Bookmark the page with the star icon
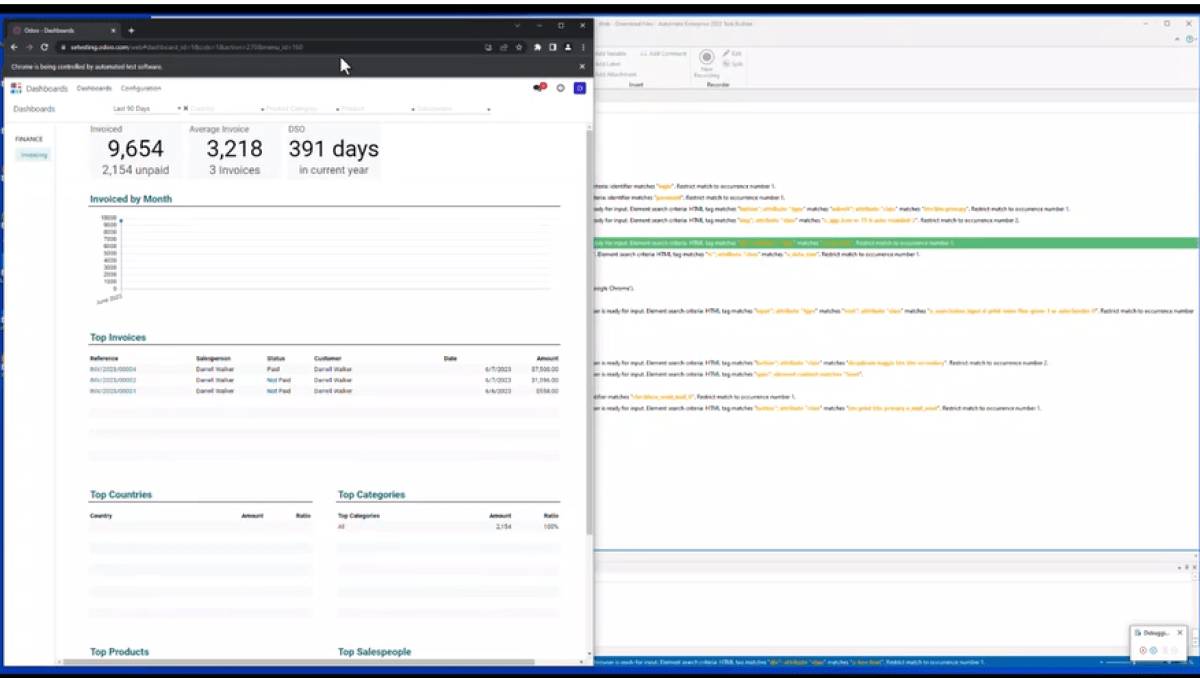 click(x=519, y=47)
